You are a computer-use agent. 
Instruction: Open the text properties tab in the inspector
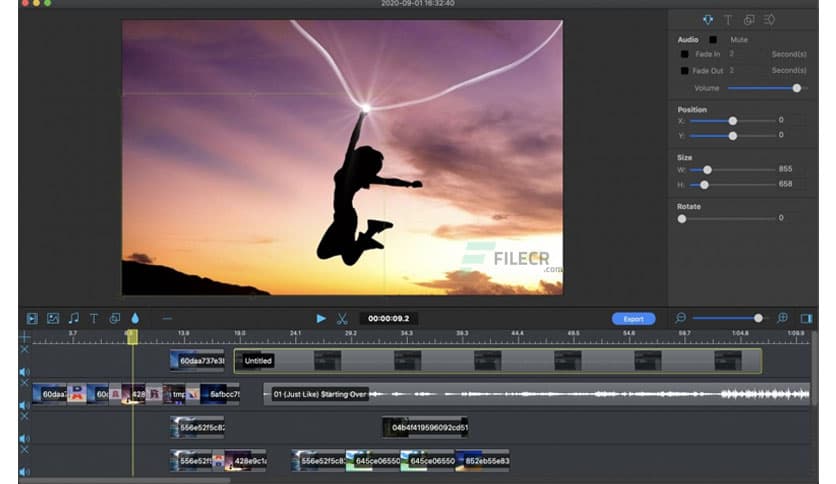728,20
